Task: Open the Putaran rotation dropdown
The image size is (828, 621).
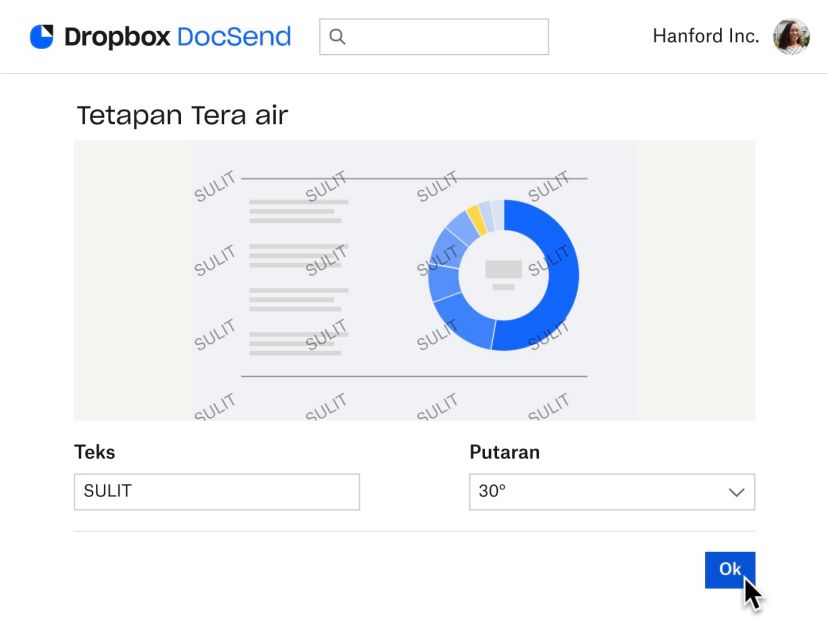Action: [612, 492]
